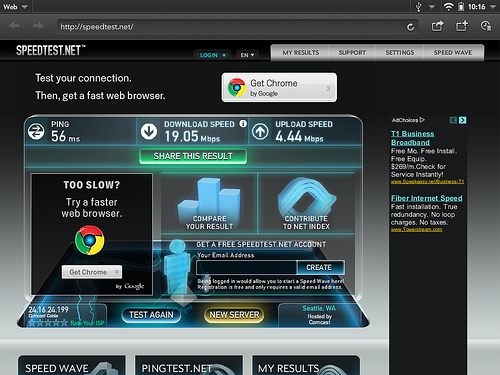The width and height of the screenshot is (500, 375).
Task: Open the MY RESULTS bottom card
Action: (x=306, y=365)
